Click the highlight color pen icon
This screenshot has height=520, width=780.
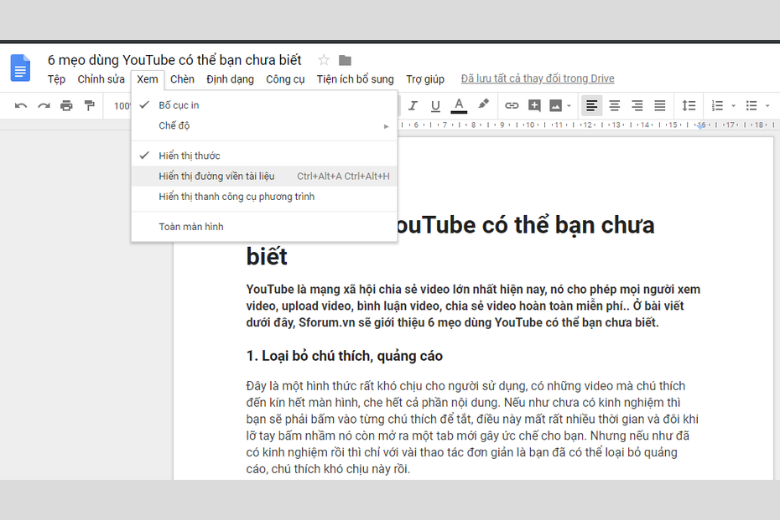483,105
